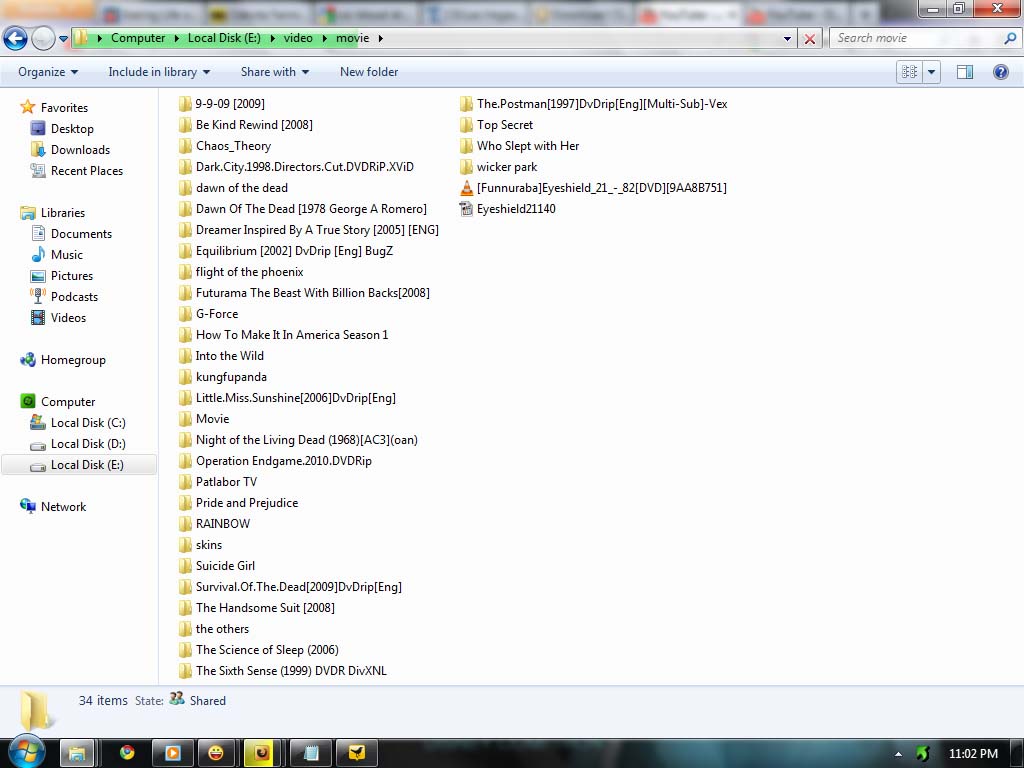Select Homegroup in the navigation pane
The width and height of the screenshot is (1024, 768).
73,360
